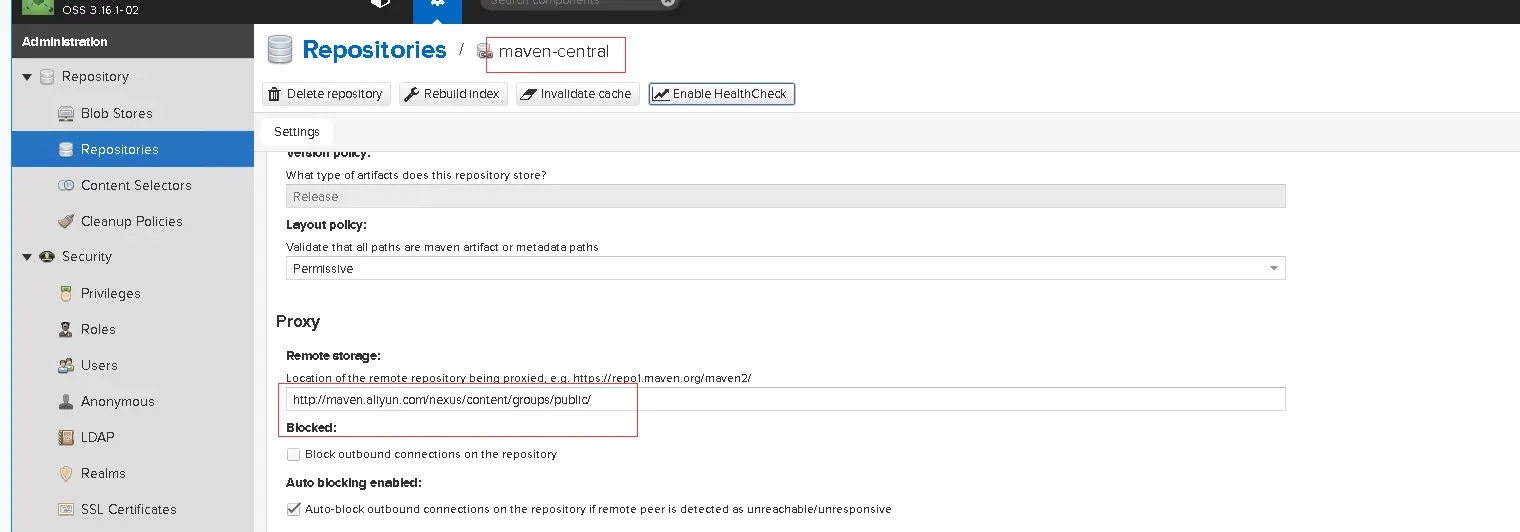Untick the Auto-block outbound connections checkbox
This screenshot has width=1520, height=532.
pos(293,509)
